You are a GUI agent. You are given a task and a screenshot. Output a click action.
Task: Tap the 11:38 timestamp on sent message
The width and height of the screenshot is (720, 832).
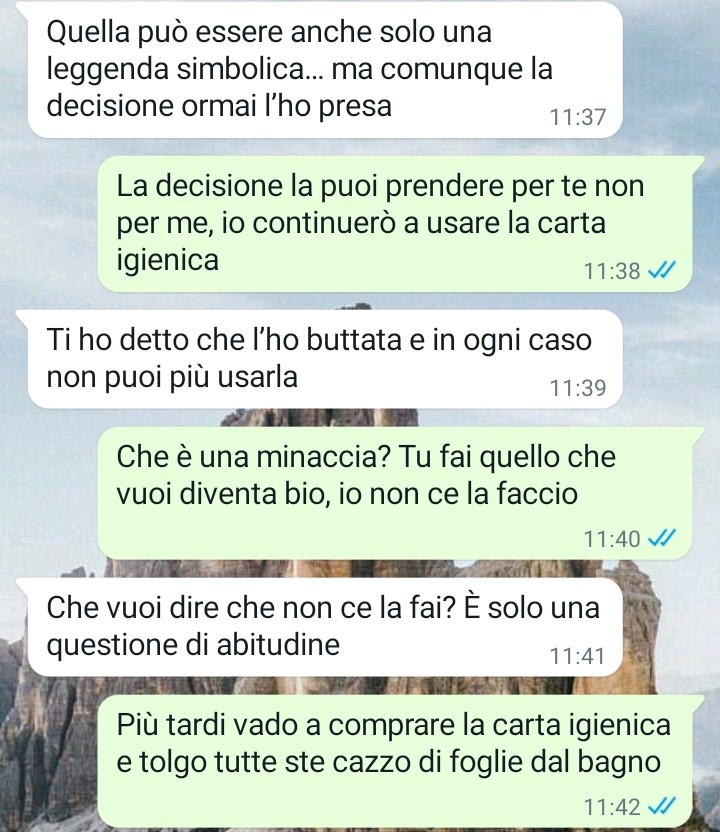click(x=612, y=271)
